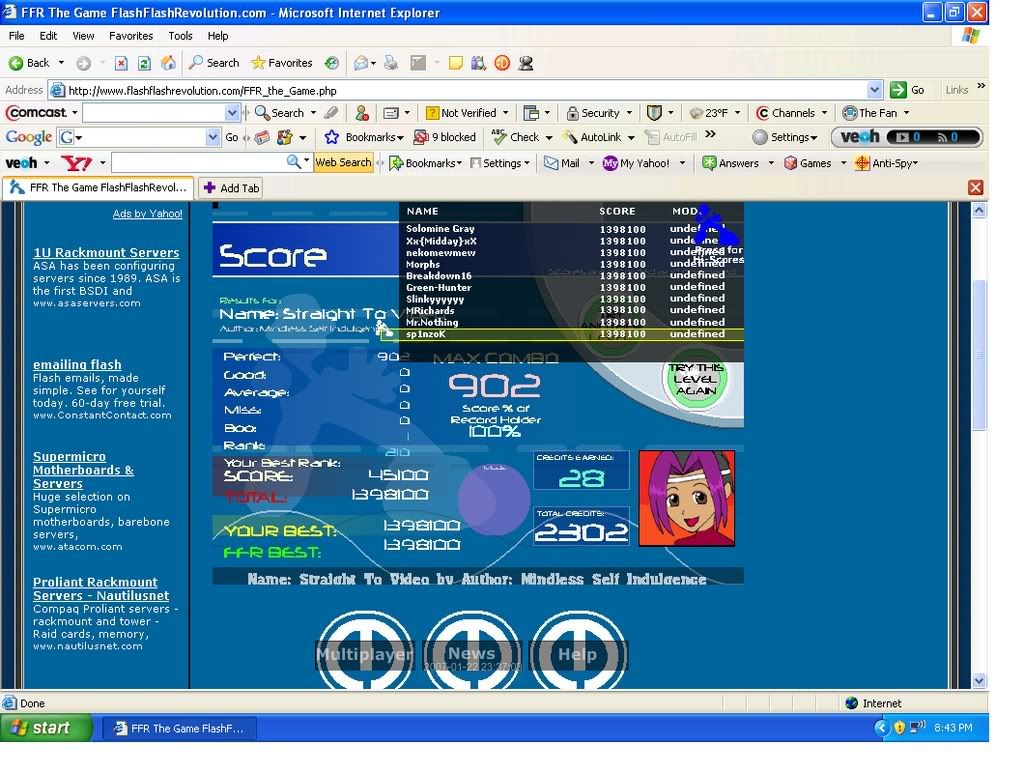Viewport: 1024px width, 773px height.
Task: Expand the address bar dropdown
Action: pos(875,90)
